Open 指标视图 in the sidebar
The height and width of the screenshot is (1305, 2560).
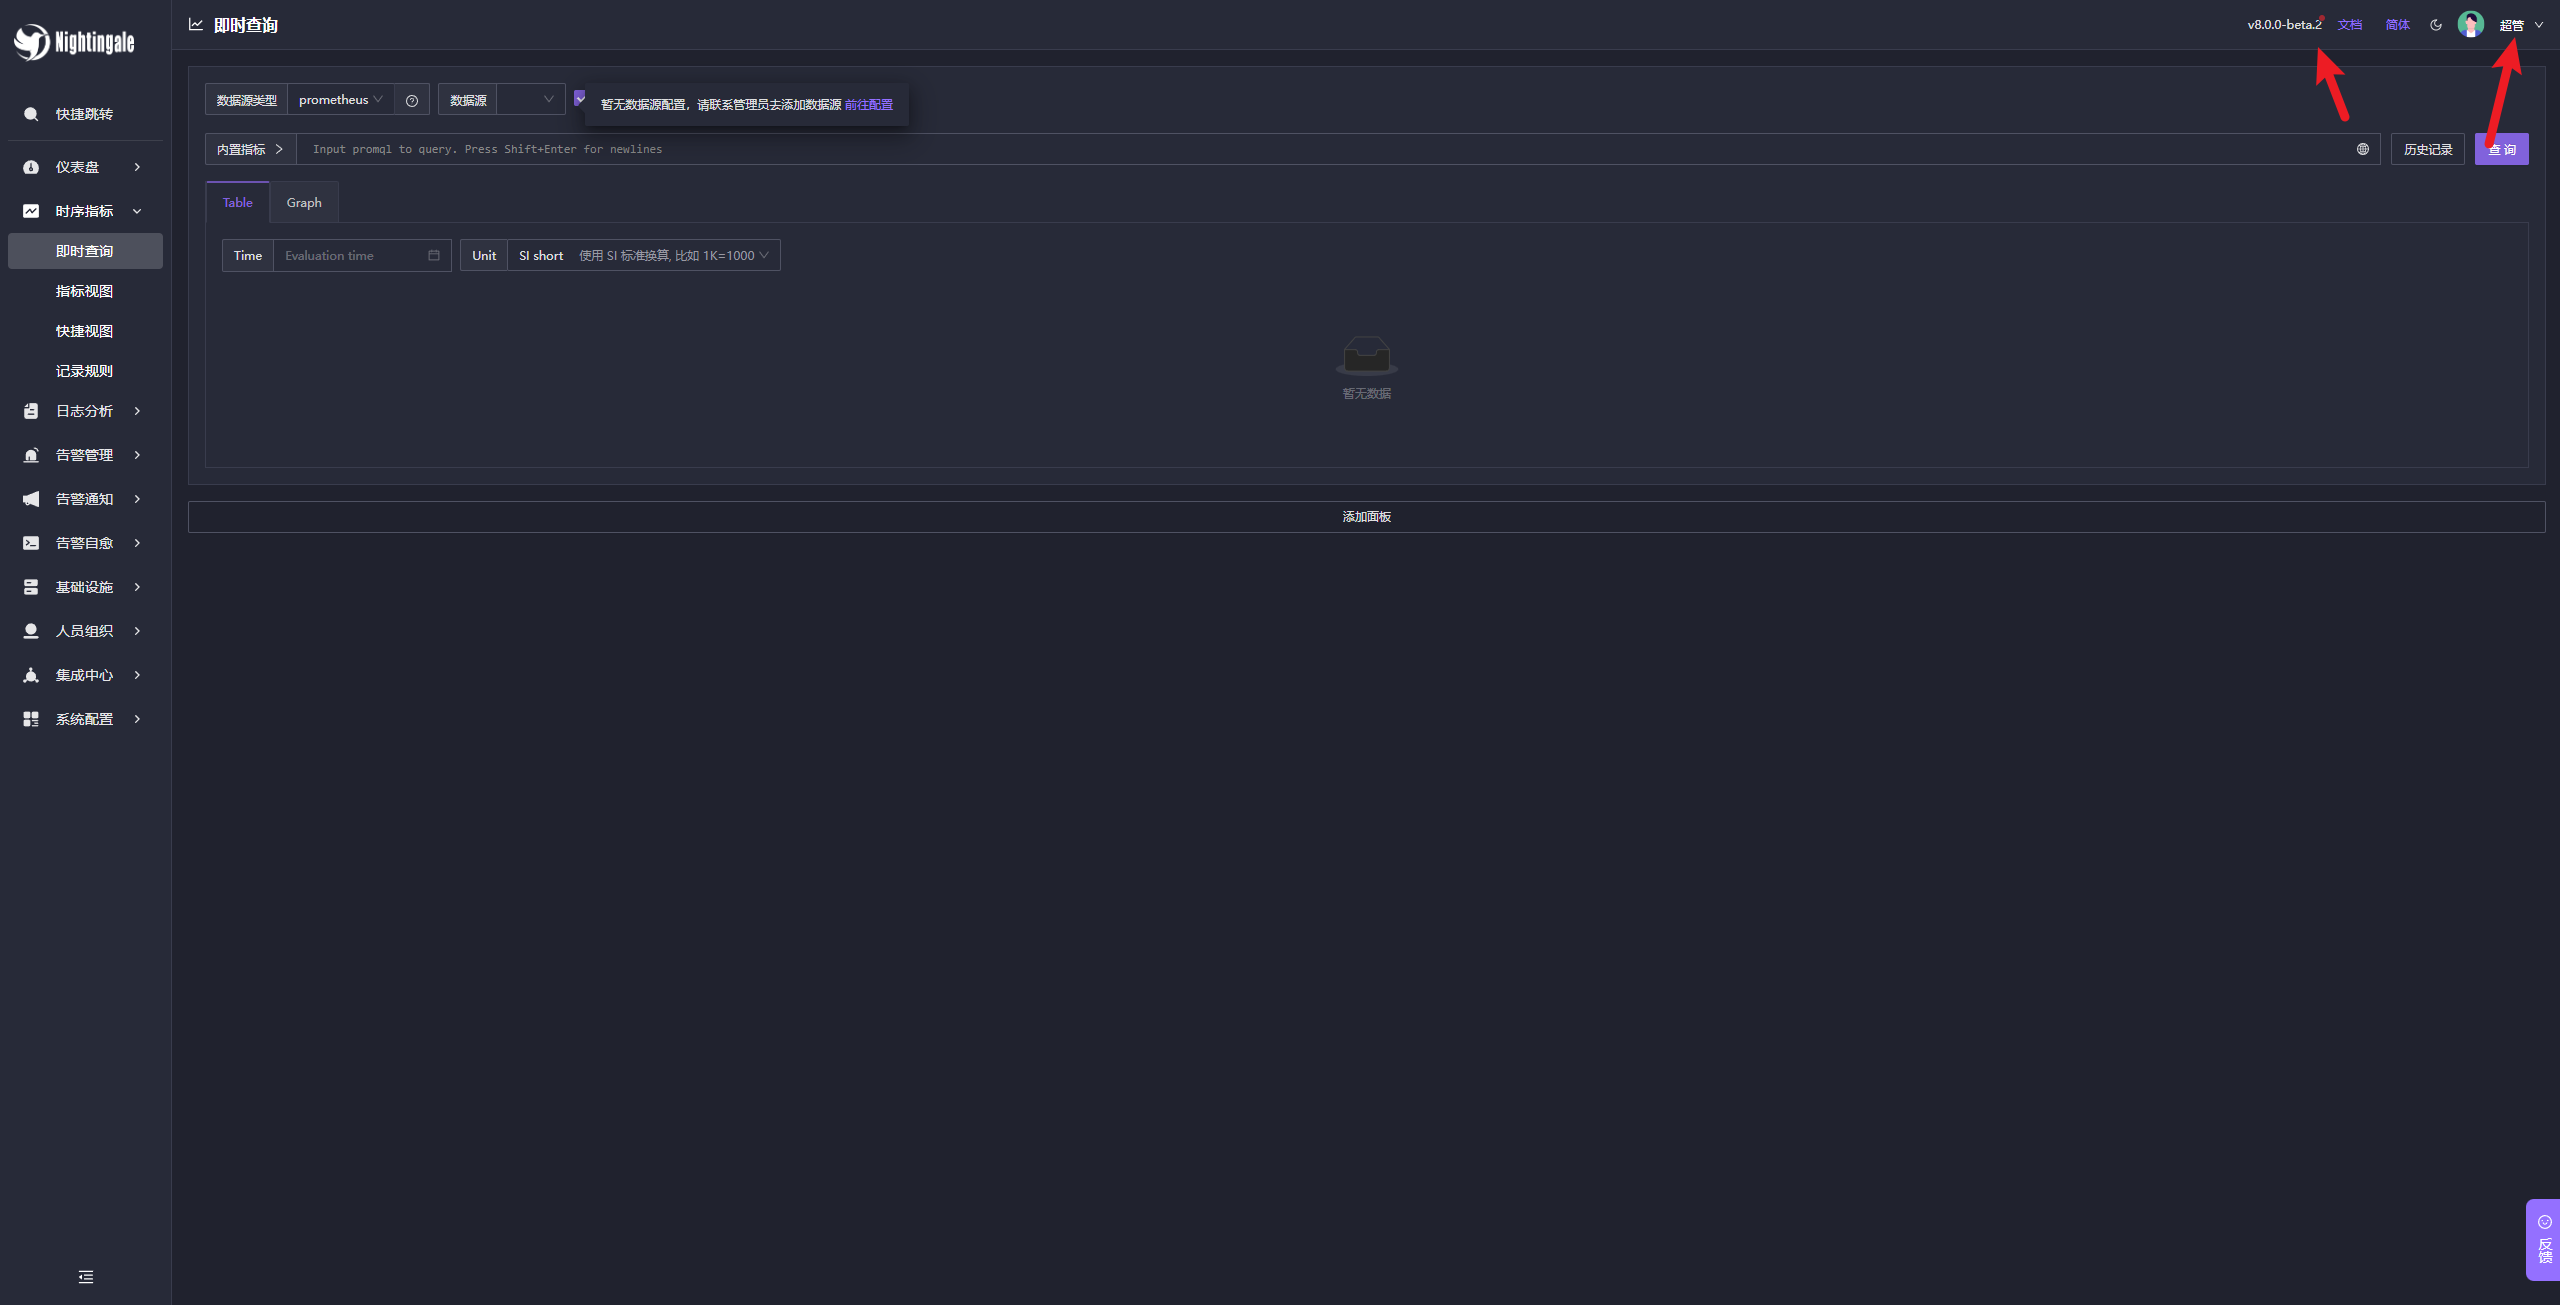(x=84, y=291)
